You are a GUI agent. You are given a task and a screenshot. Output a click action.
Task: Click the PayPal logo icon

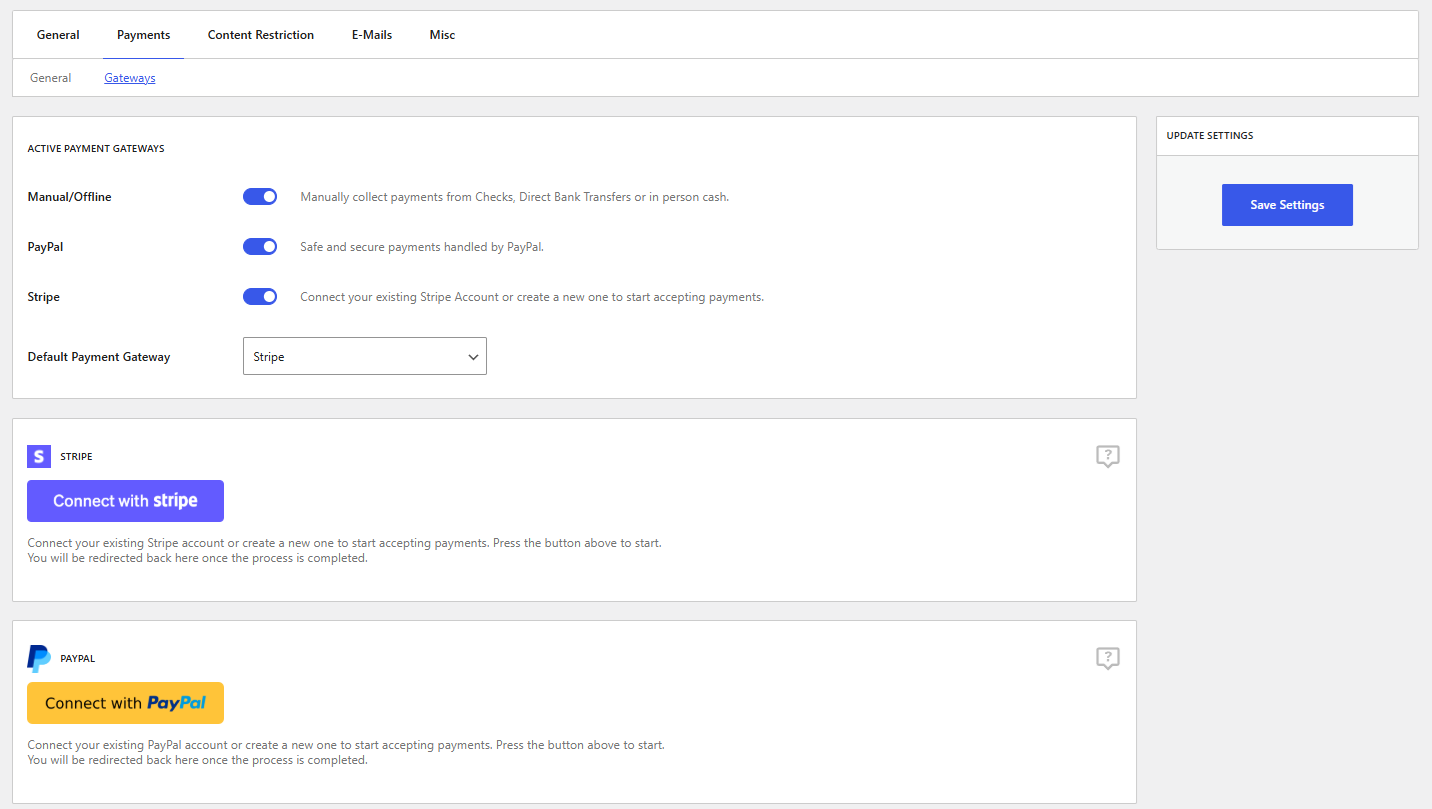(x=39, y=659)
